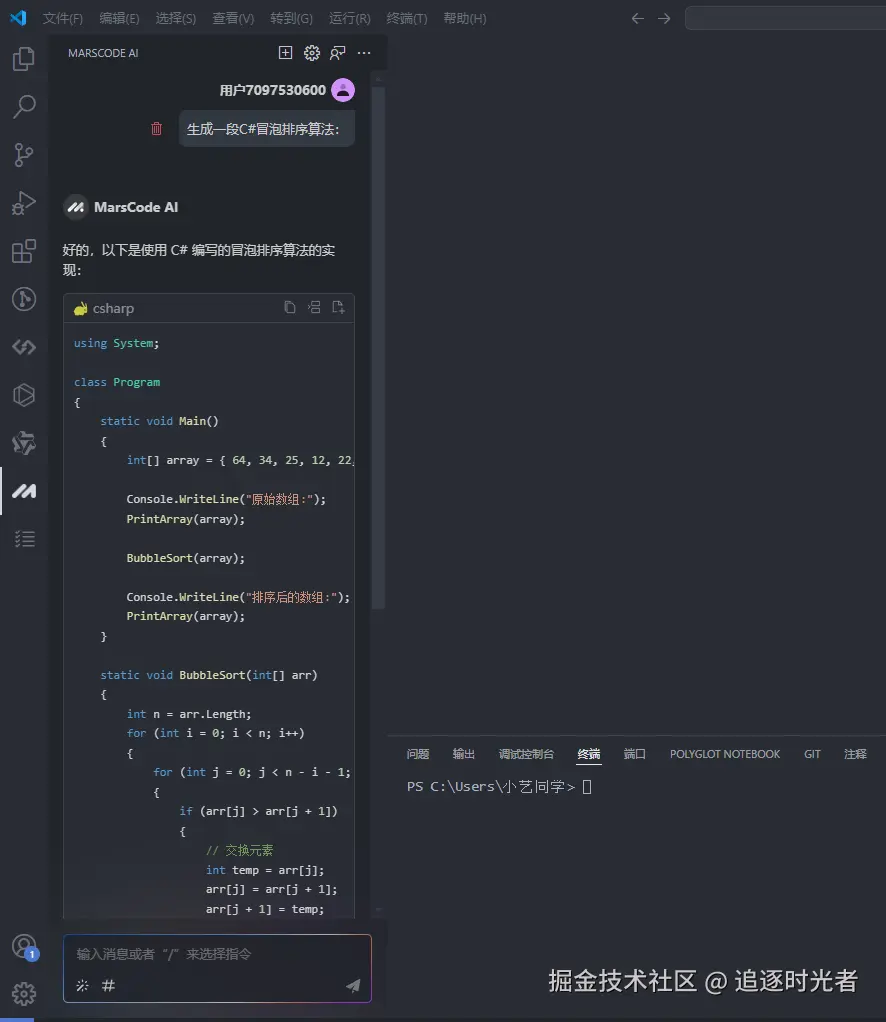Open the checklist icon in activity bar

(24, 539)
